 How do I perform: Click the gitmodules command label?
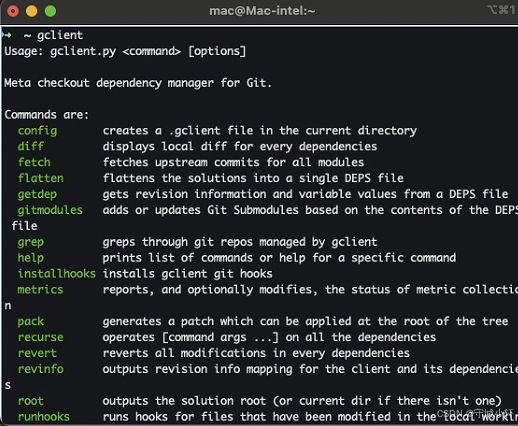coord(50,210)
